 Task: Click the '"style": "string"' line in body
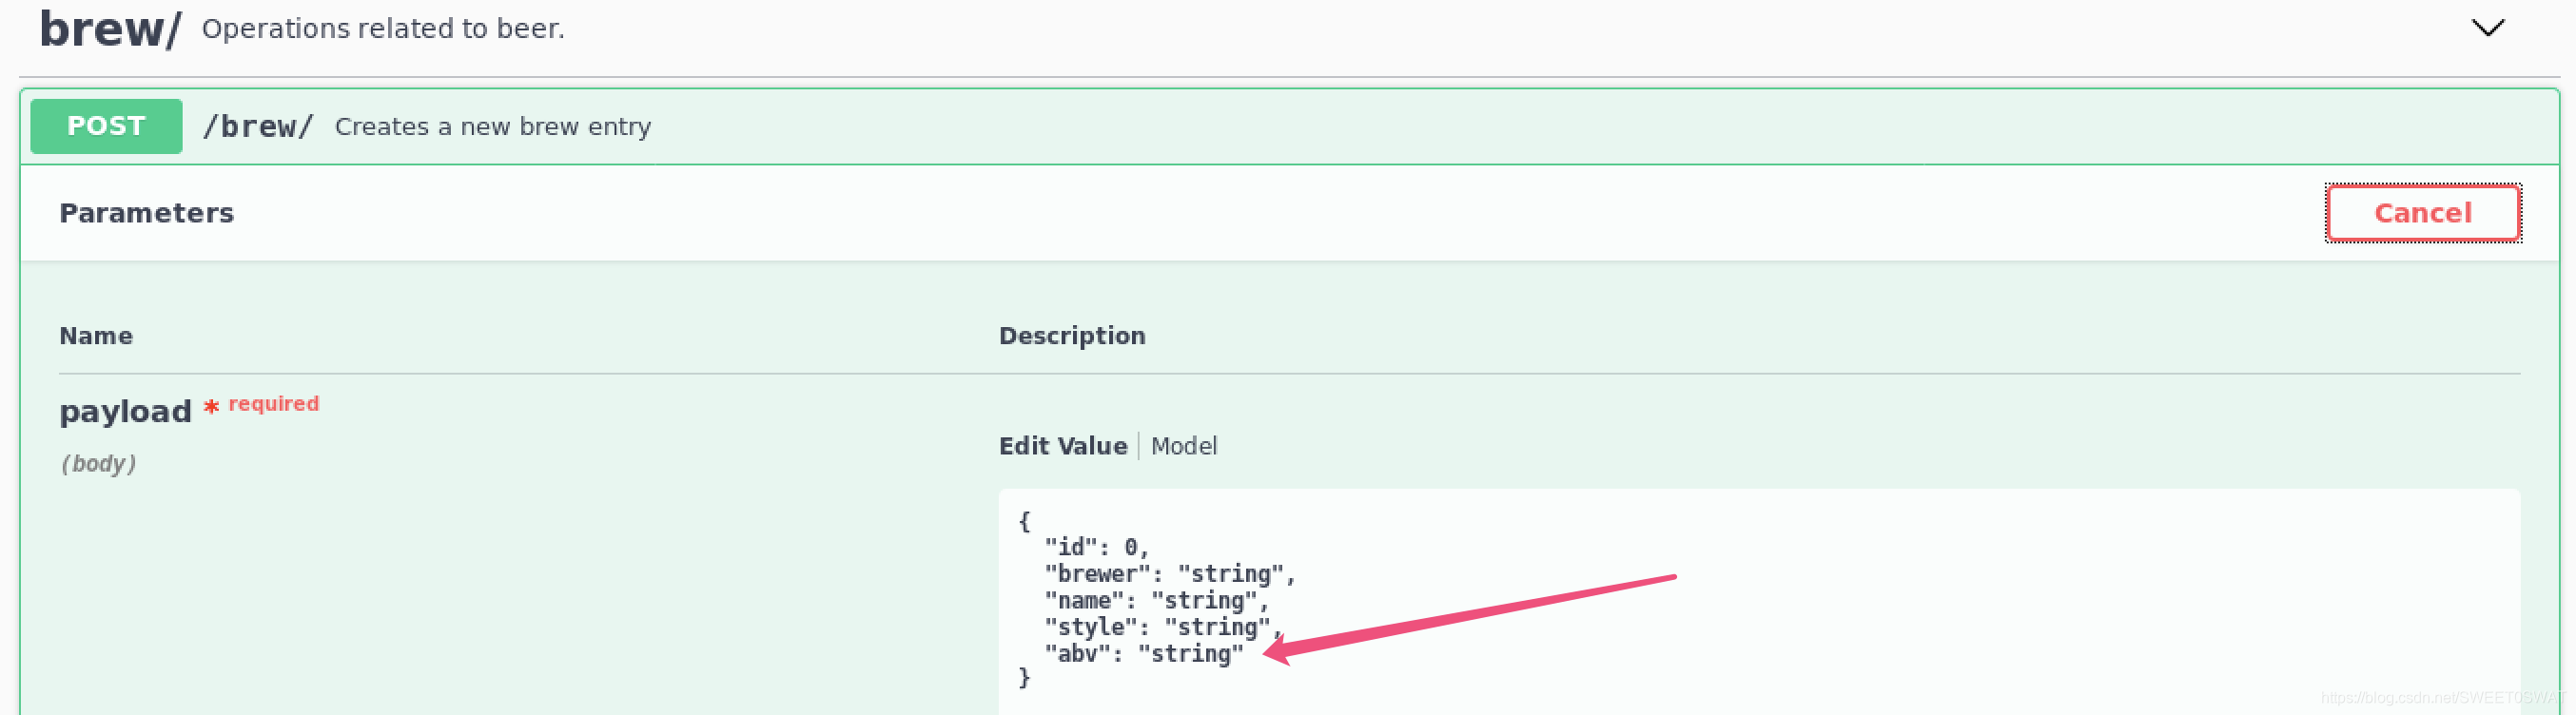tap(1162, 627)
